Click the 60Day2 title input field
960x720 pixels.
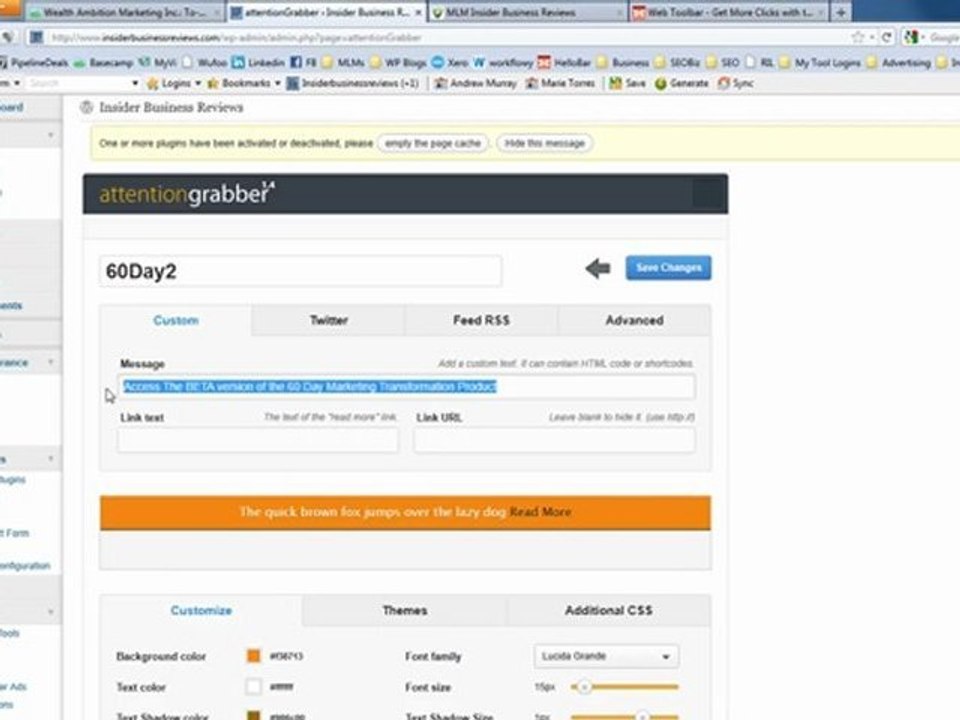[x=301, y=271]
